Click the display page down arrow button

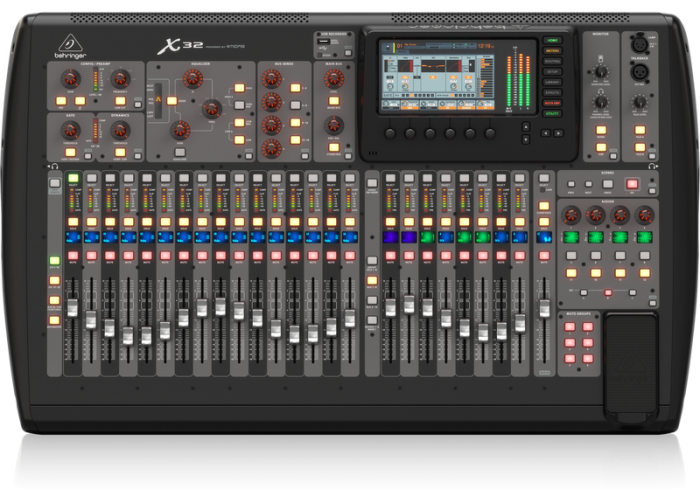(526, 139)
